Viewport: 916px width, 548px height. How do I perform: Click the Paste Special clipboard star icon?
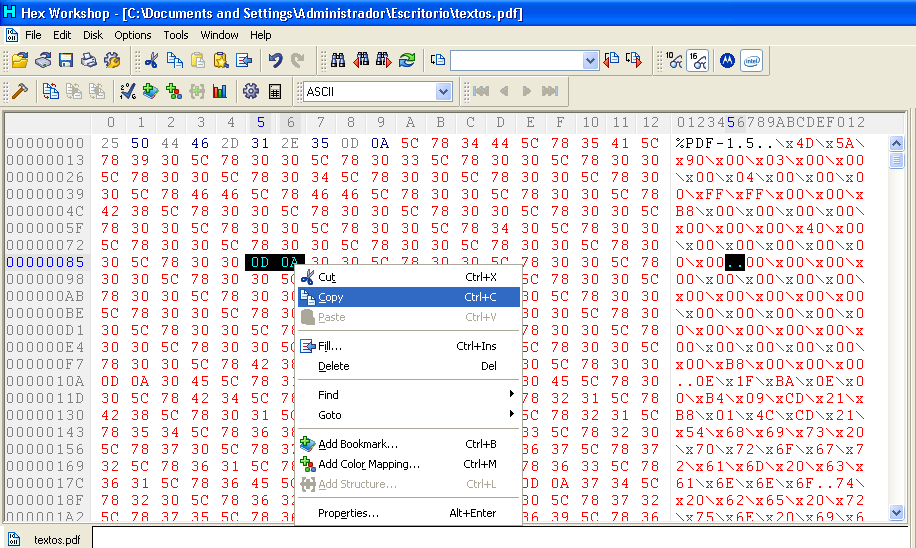point(221,60)
